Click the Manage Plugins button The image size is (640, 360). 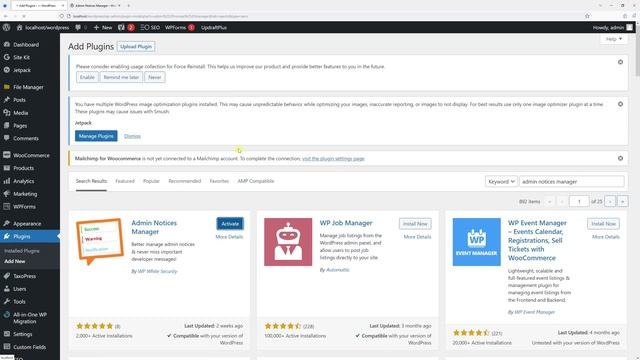pyautogui.click(x=96, y=136)
